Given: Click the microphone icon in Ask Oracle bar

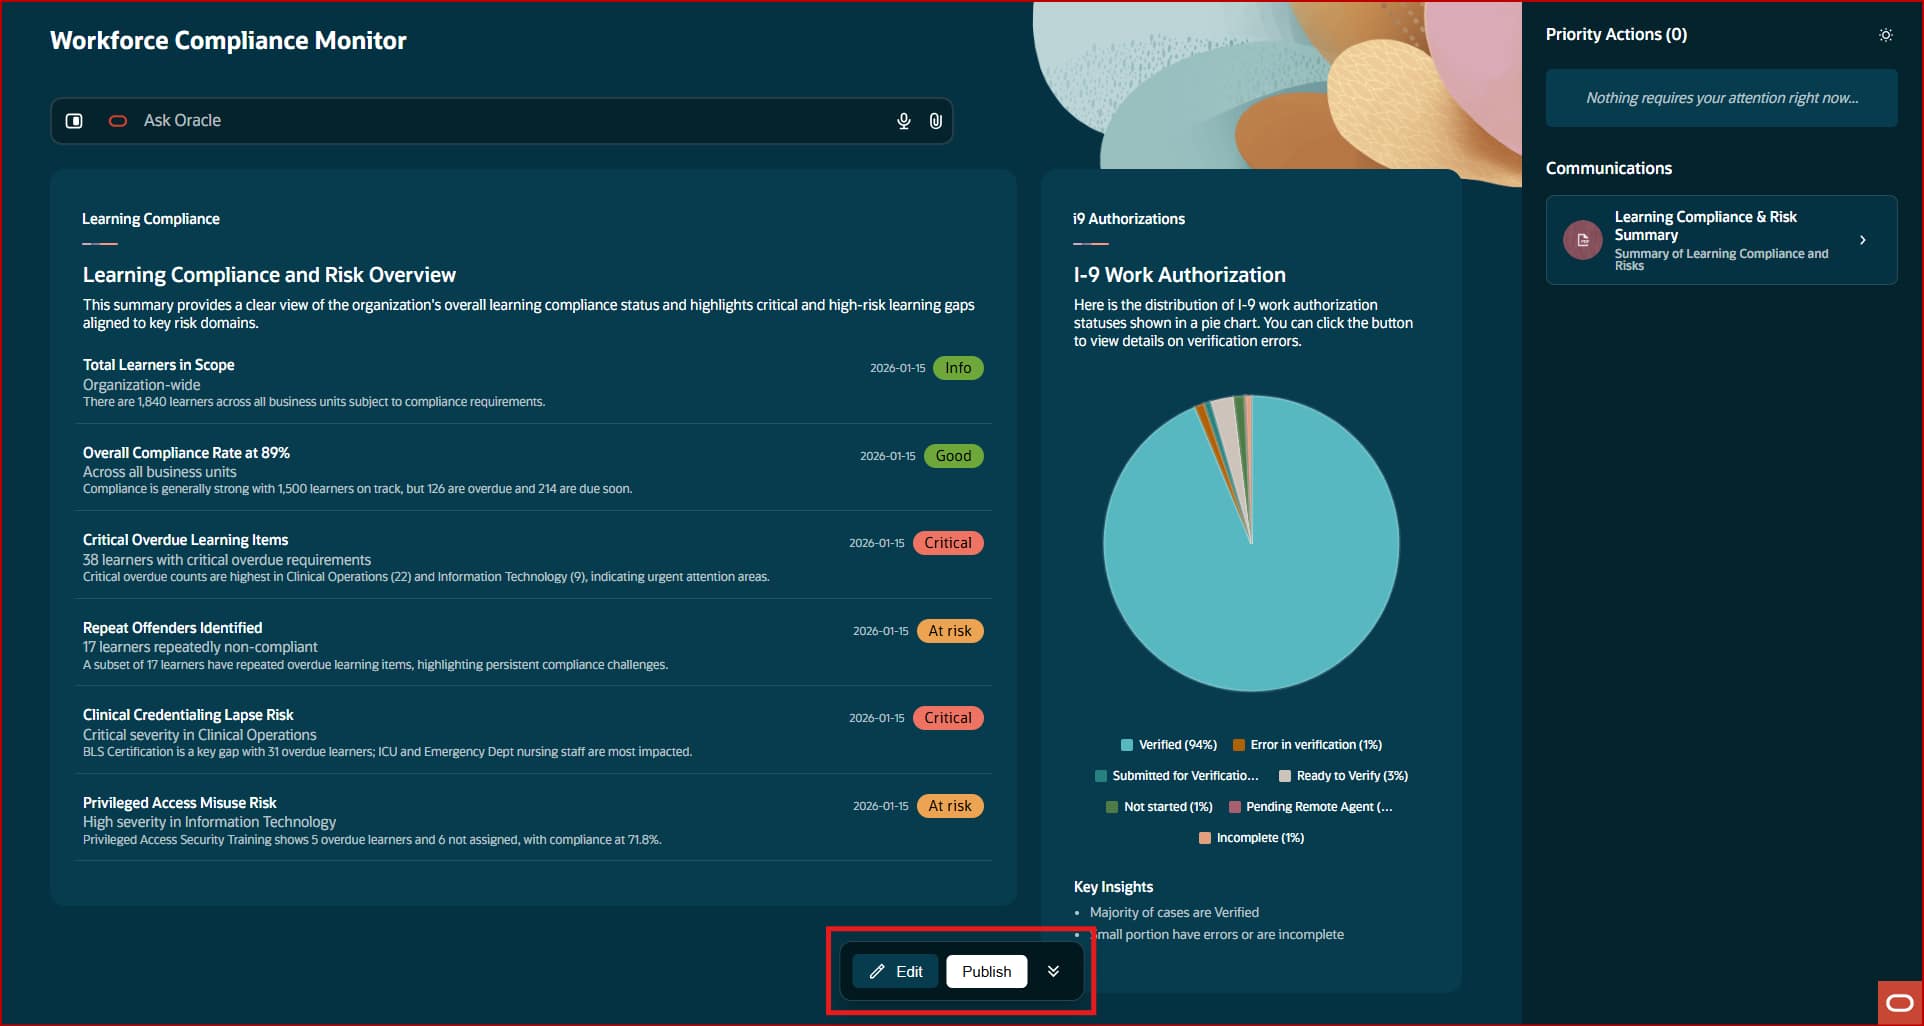Looking at the screenshot, I should pyautogui.click(x=903, y=121).
